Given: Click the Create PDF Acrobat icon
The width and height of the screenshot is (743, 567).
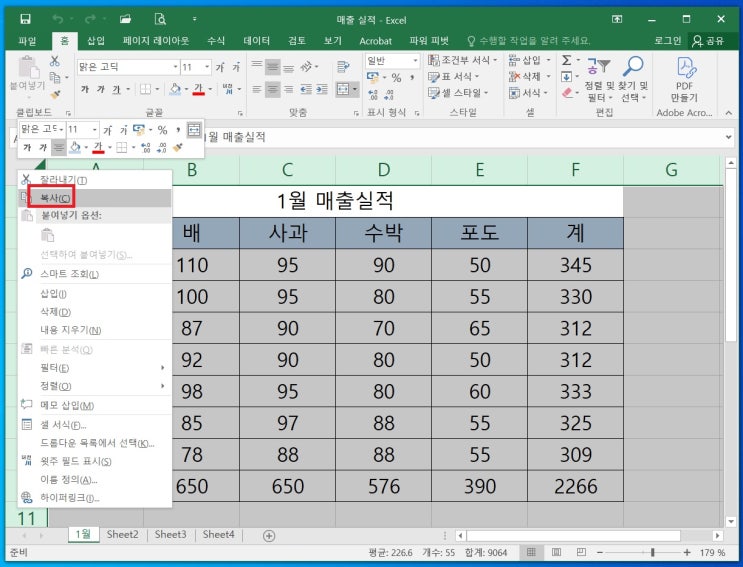Looking at the screenshot, I should tap(685, 68).
